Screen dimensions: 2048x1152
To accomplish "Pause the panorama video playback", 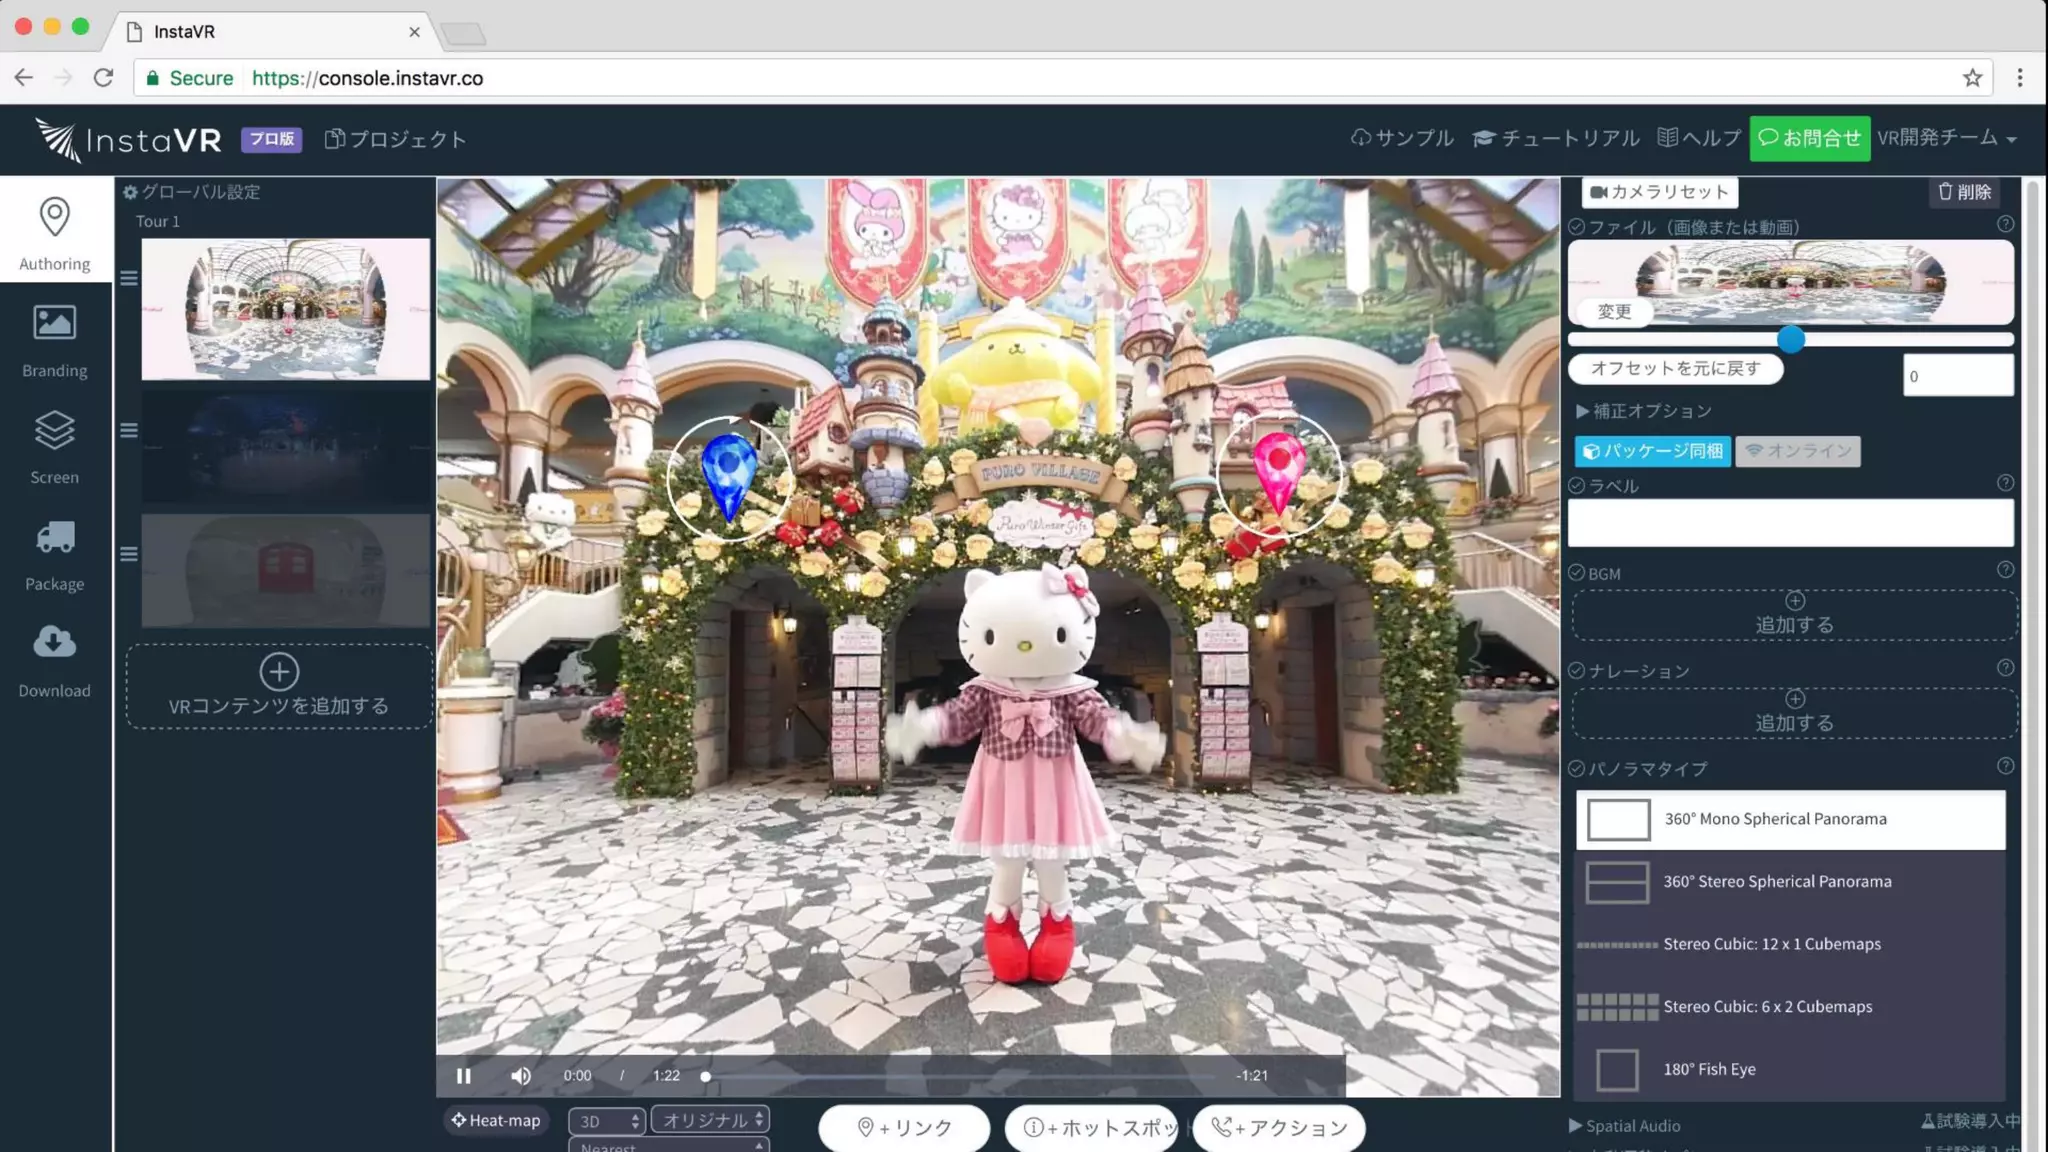I will [463, 1076].
